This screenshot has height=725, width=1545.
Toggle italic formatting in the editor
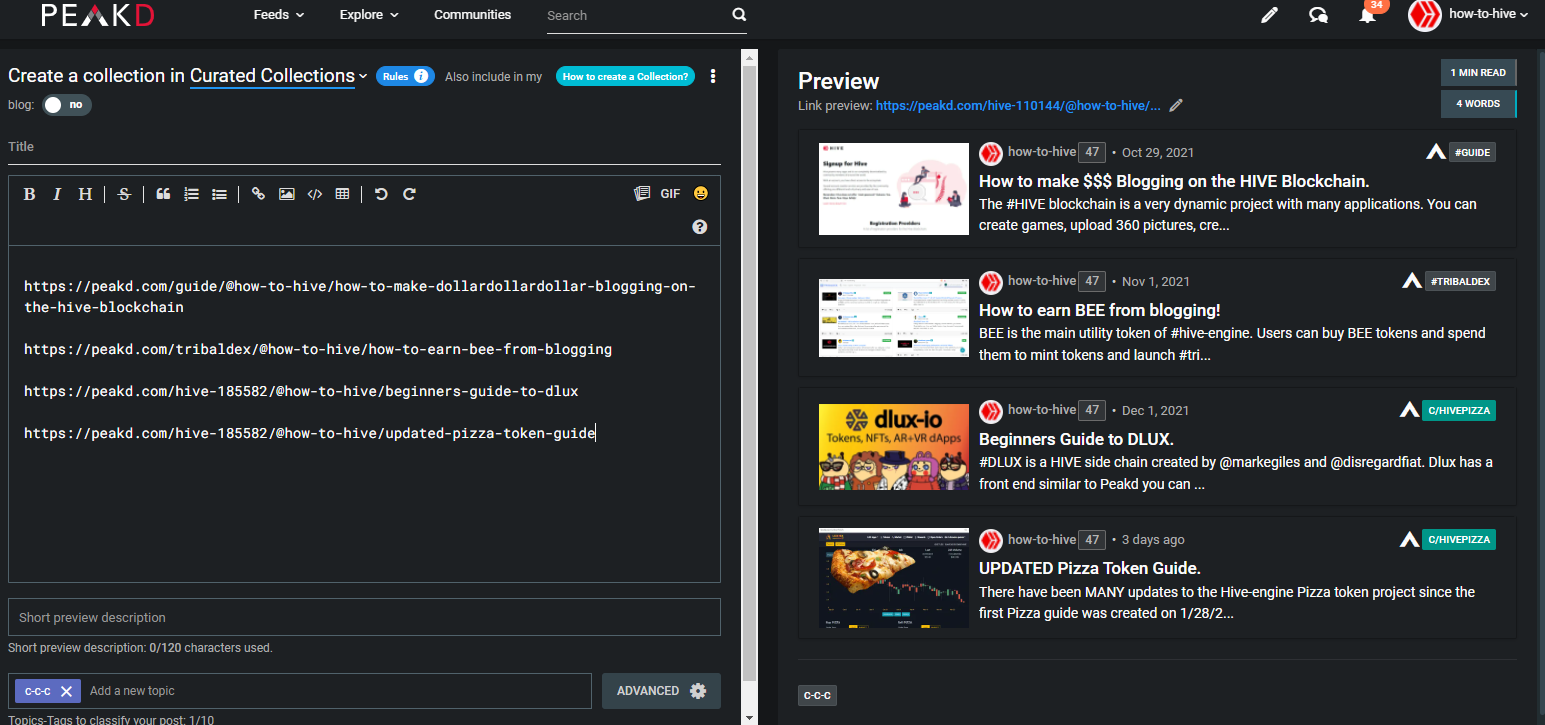click(57, 194)
